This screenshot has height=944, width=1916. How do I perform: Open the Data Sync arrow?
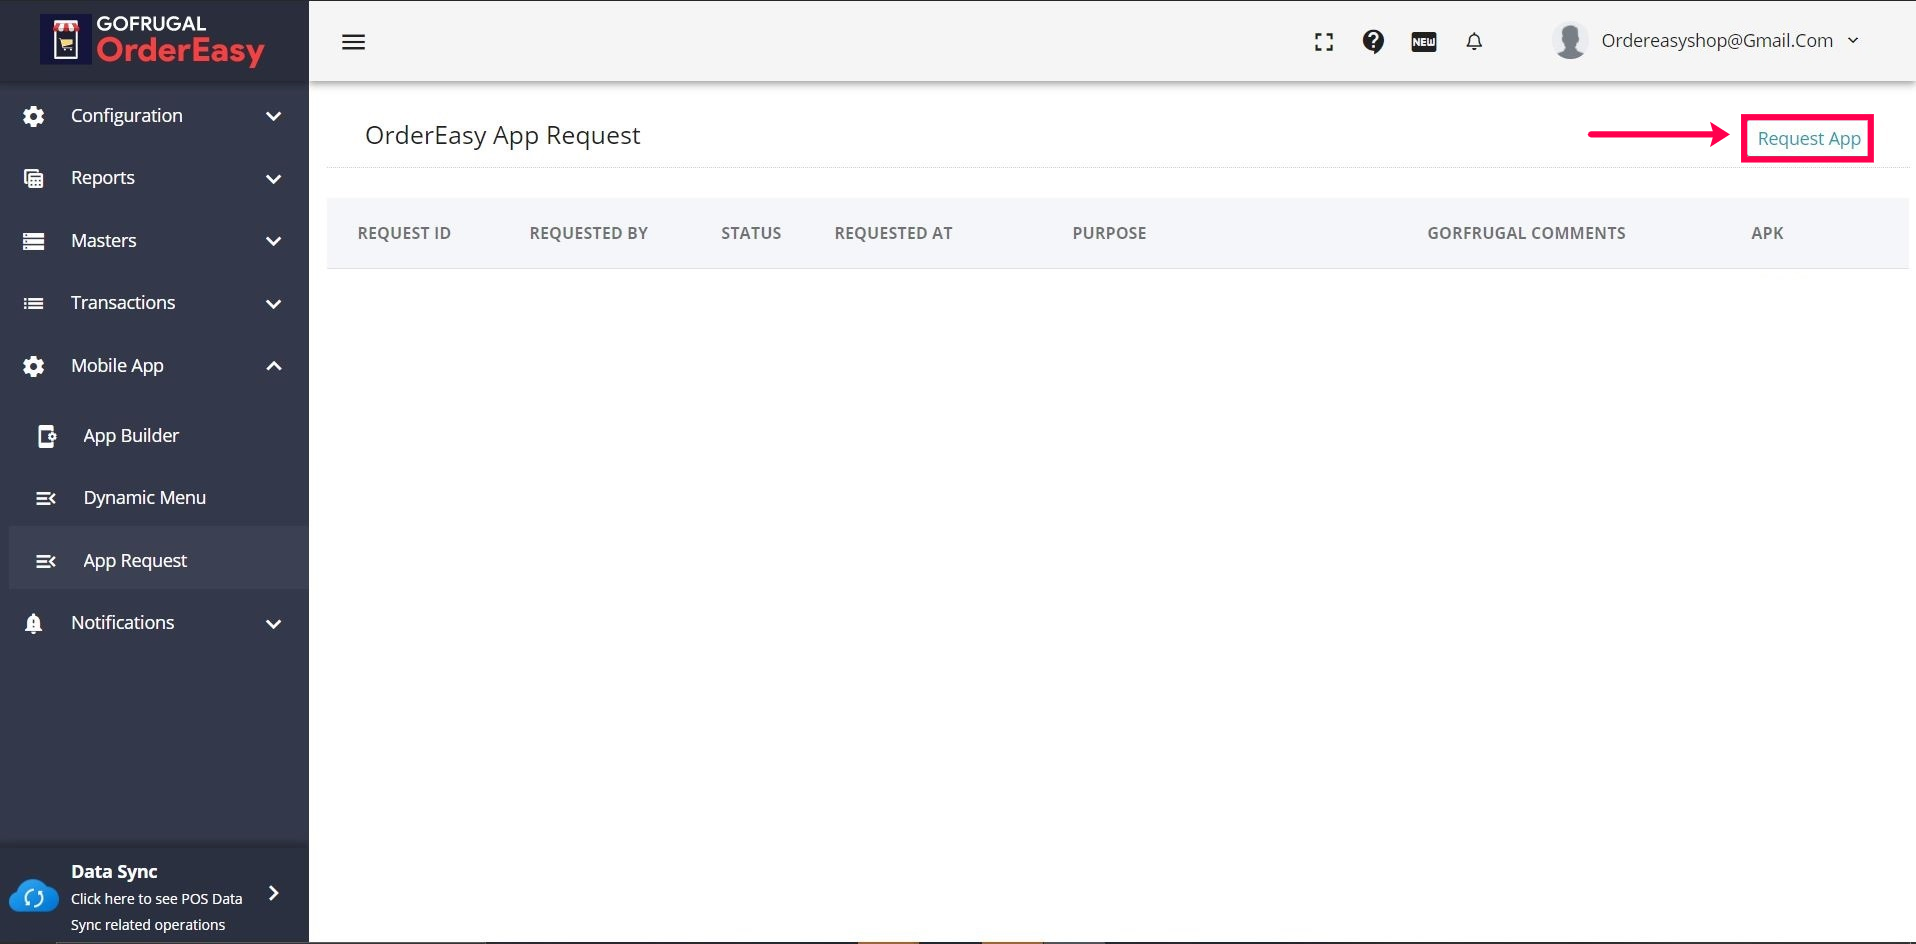(x=274, y=893)
